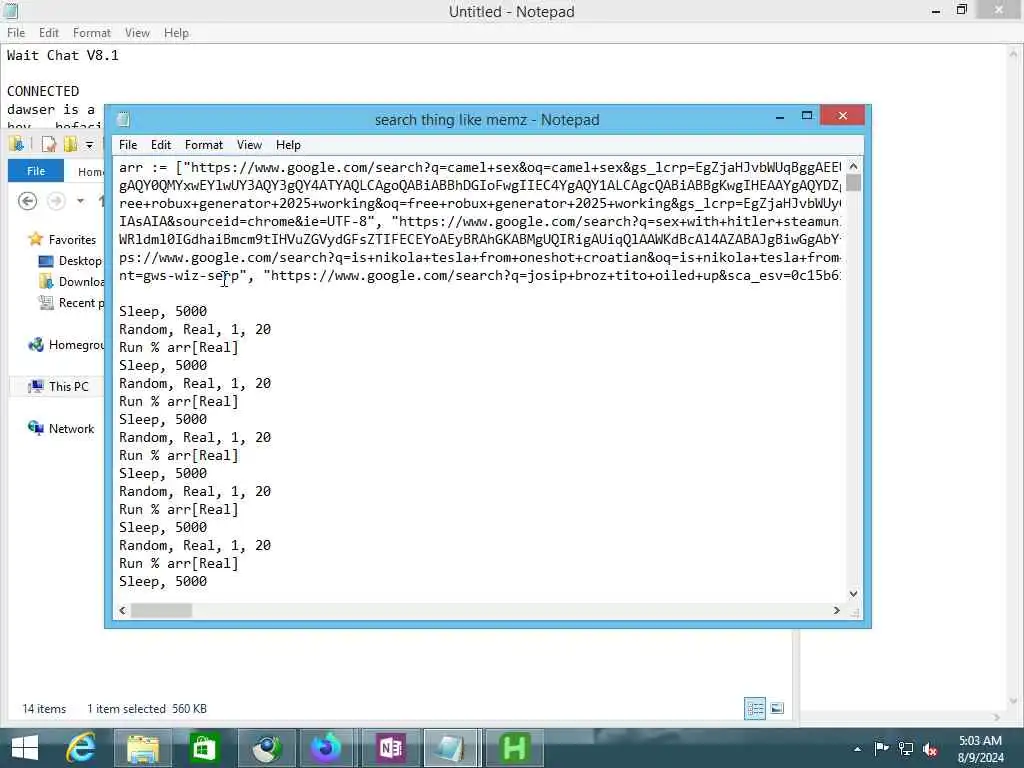Switch Explorer to Large icons view

[x=777, y=709]
